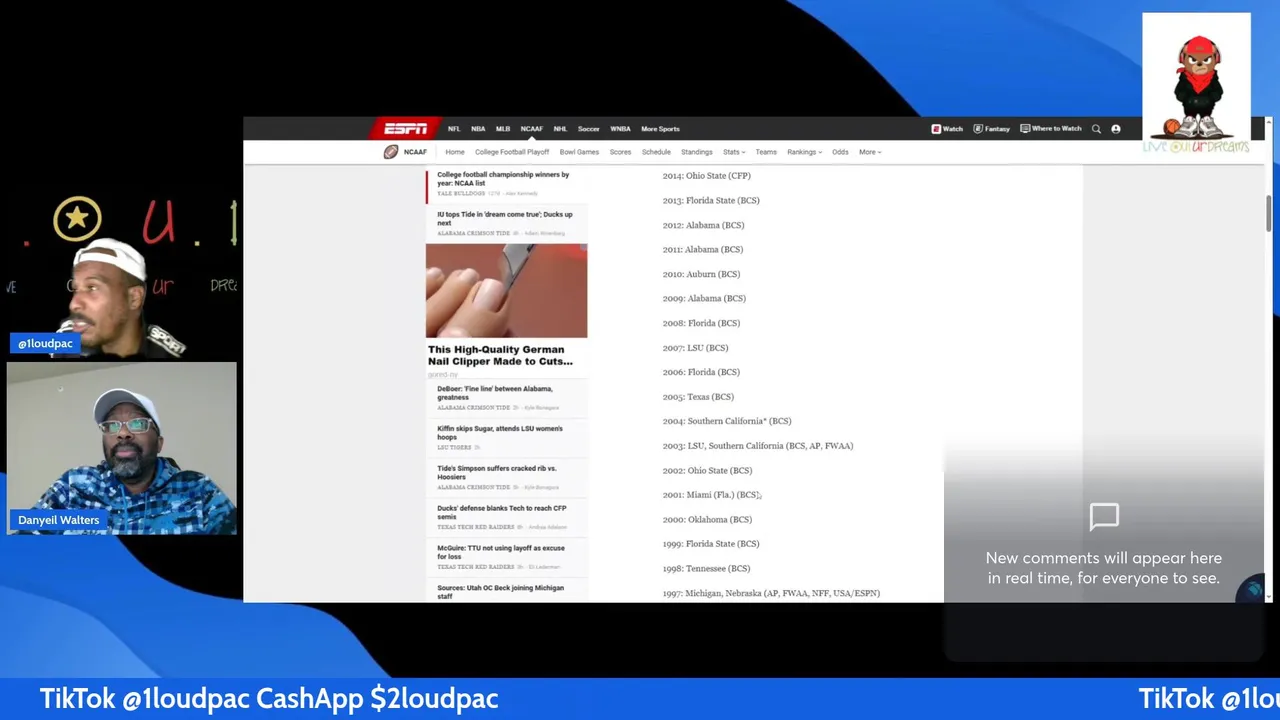Open 'IU tops Tide in dream come true' article

(x=505, y=218)
